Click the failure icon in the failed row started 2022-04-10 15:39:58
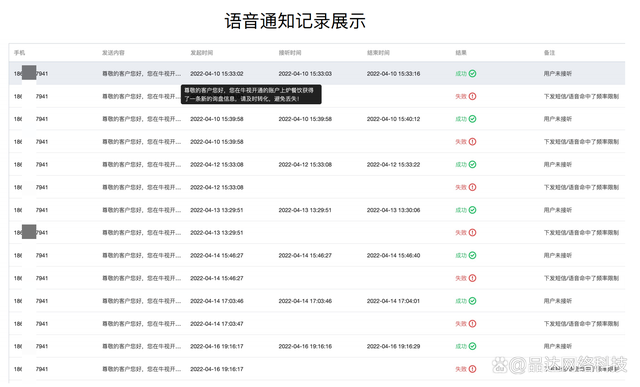This screenshot has height=387, width=640. [472, 142]
